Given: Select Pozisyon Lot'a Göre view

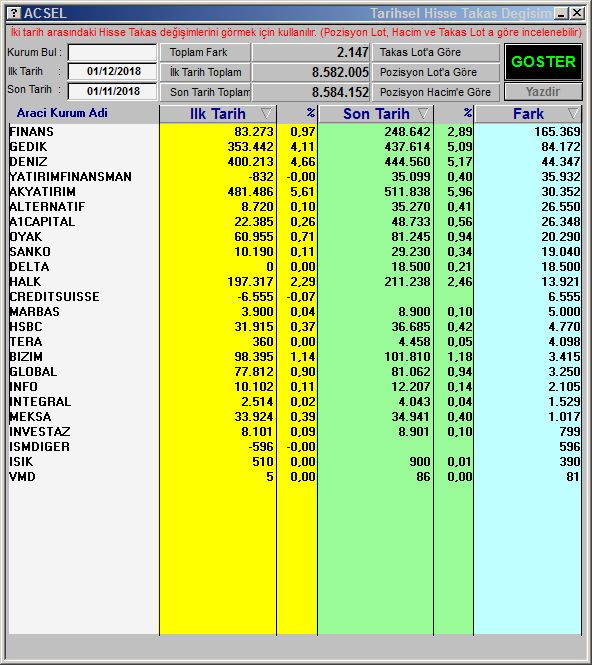Looking at the screenshot, I should click(x=436, y=72).
